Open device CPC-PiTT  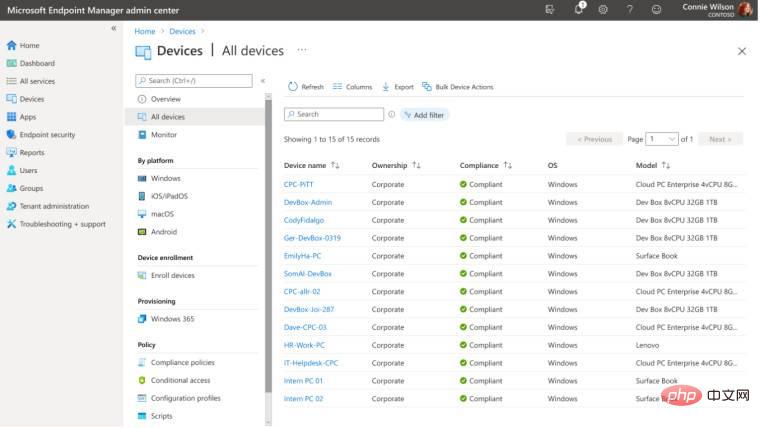tap(299, 185)
